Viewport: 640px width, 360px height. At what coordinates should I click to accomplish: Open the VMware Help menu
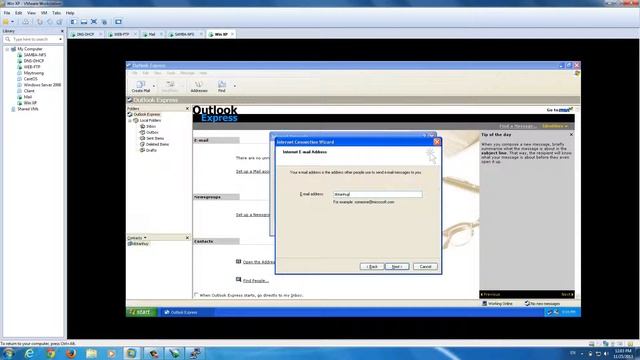pyautogui.click(x=70, y=13)
